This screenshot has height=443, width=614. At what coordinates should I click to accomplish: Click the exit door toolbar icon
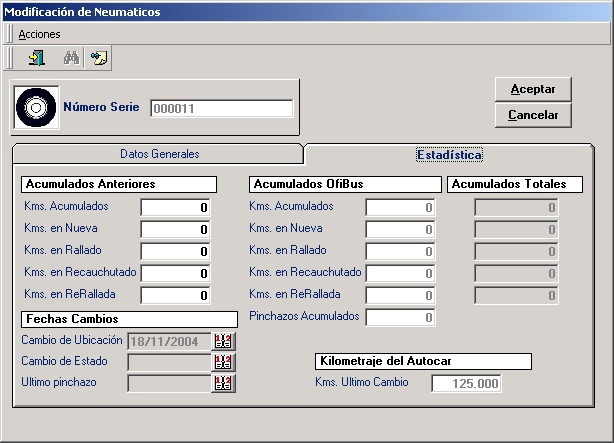click(37, 58)
